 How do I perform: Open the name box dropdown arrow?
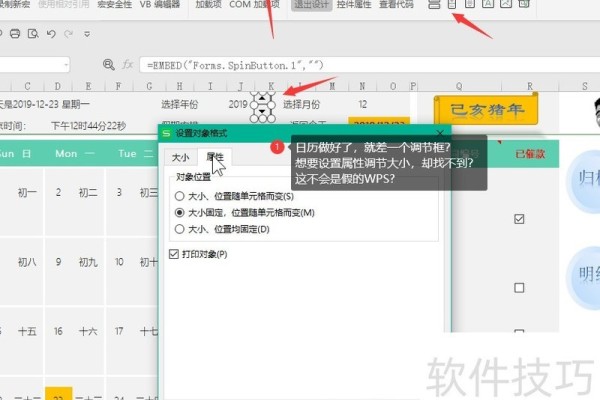coord(66,65)
